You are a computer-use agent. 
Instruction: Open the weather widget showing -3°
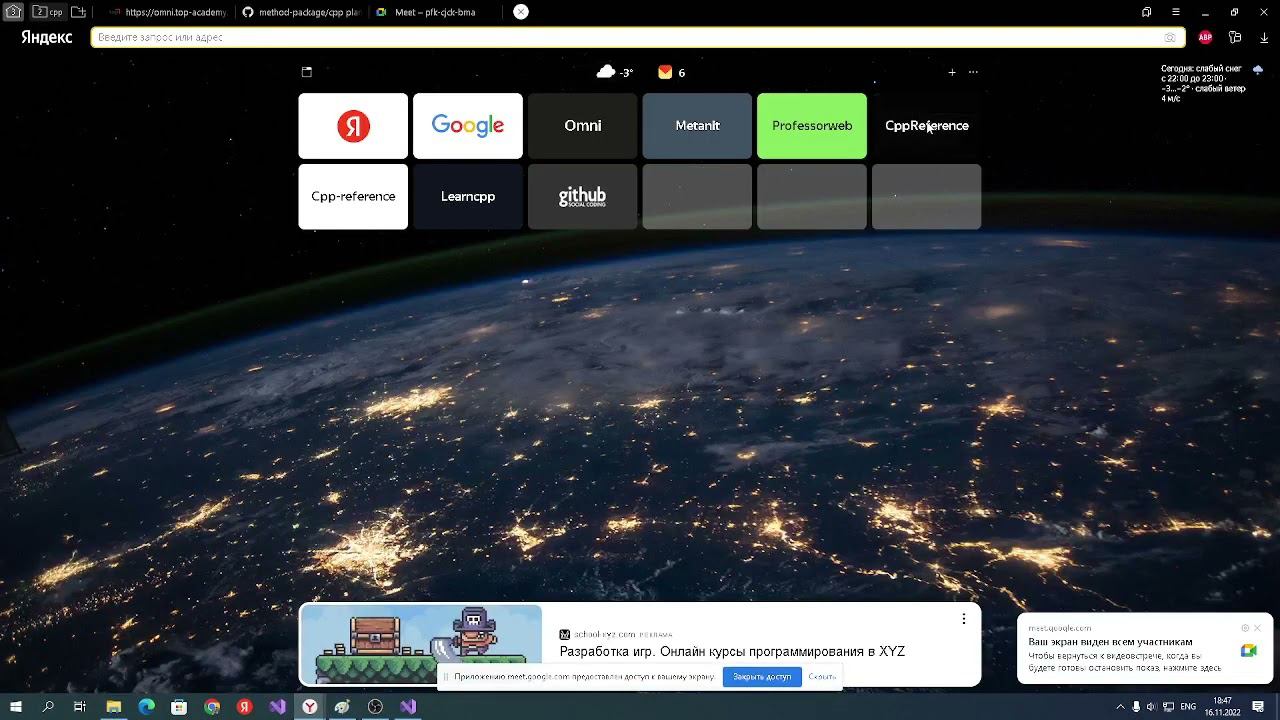615,72
